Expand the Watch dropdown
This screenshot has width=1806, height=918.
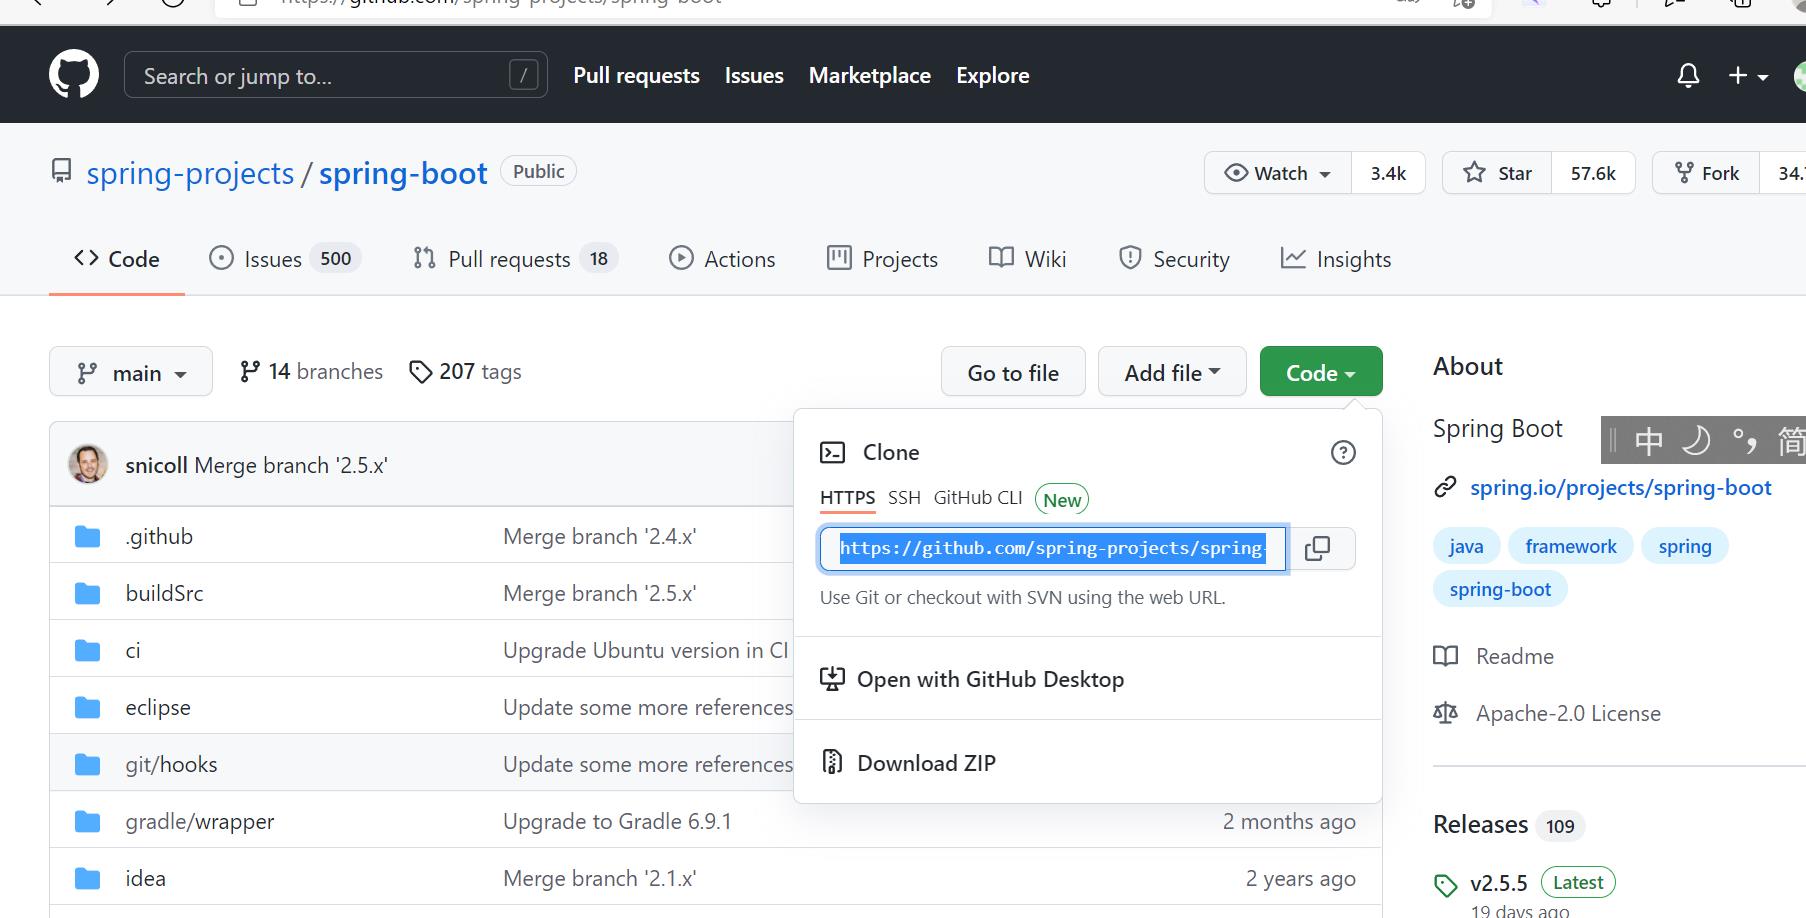pyautogui.click(x=1278, y=173)
